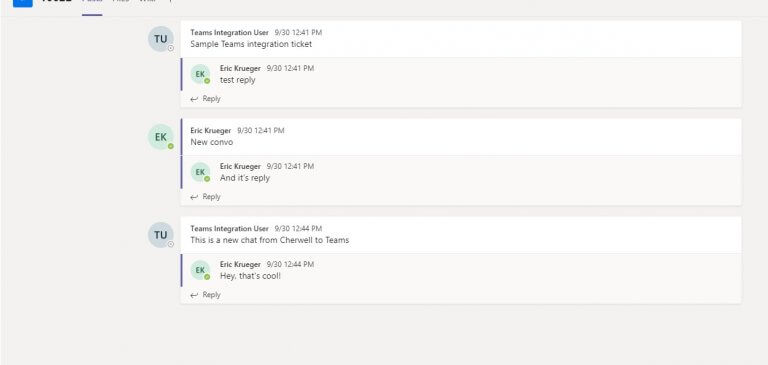This screenshot has width=768, height=365.
Task: Reply to the Cherwell to Teams chat thread
Action: [x=205, y=295]
